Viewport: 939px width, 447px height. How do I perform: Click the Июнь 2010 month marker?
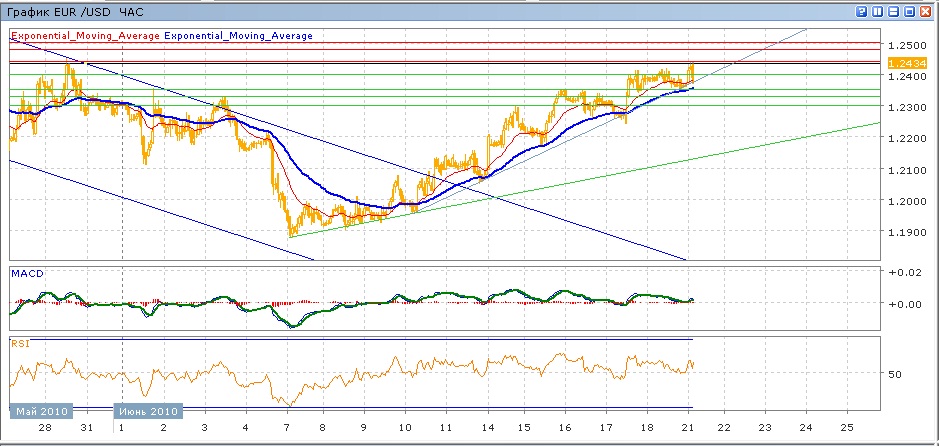coord(148,411)
